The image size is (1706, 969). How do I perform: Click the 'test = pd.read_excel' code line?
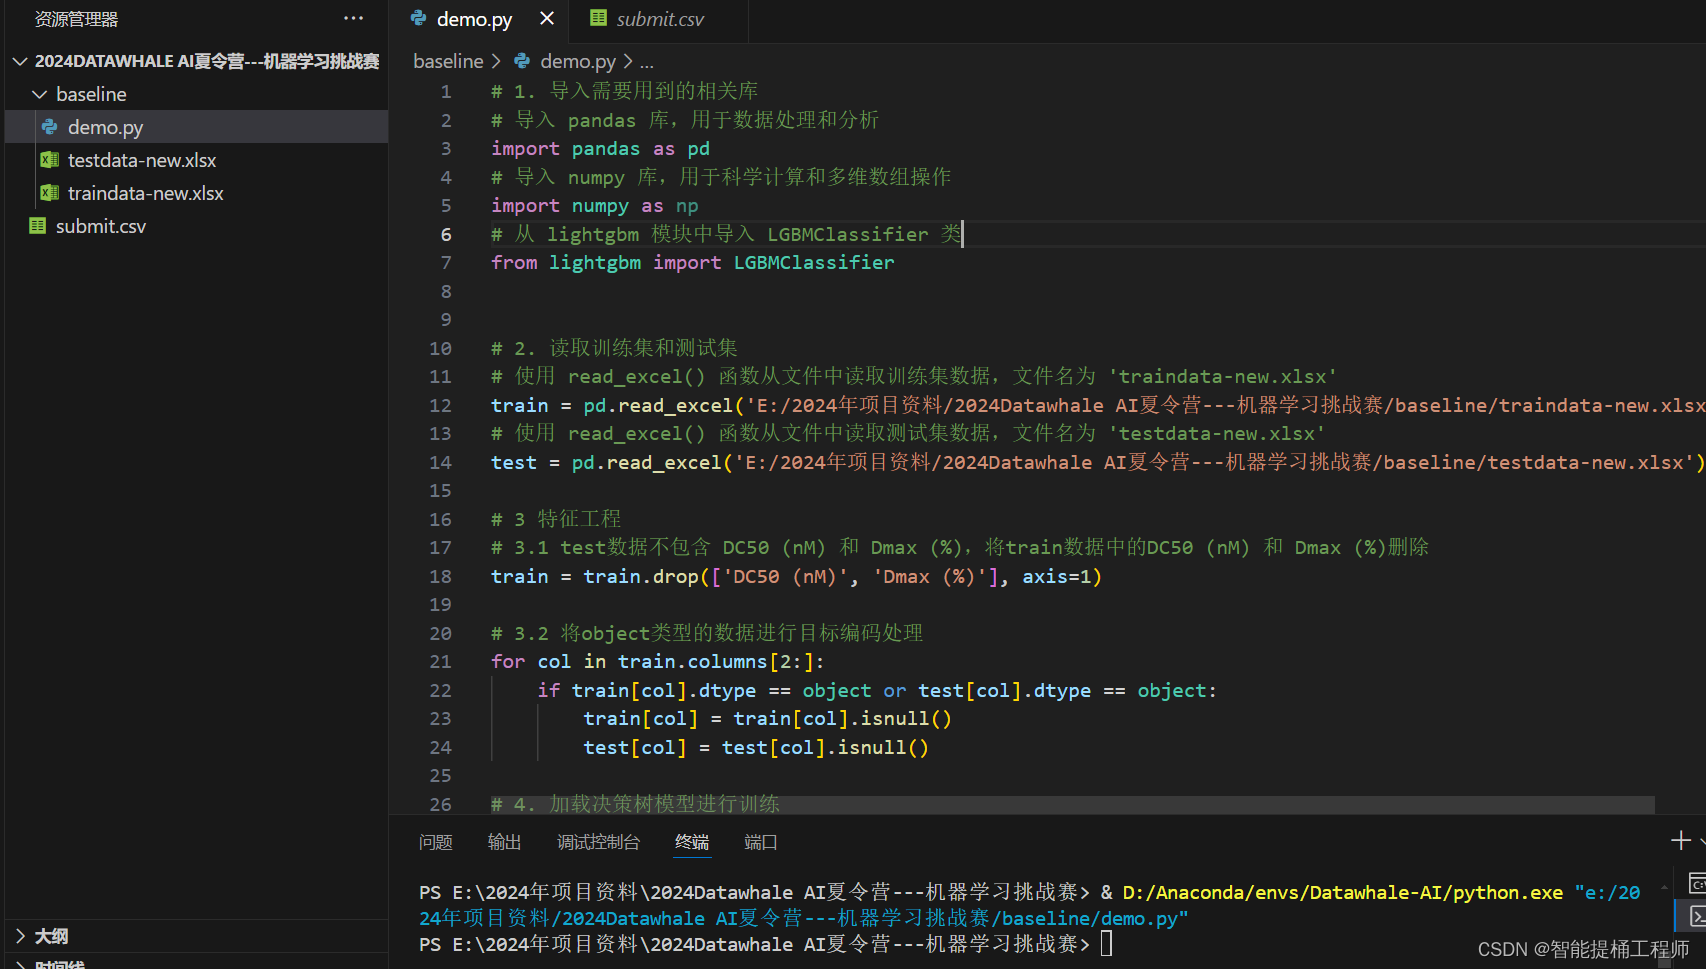tap(1098, 462)
